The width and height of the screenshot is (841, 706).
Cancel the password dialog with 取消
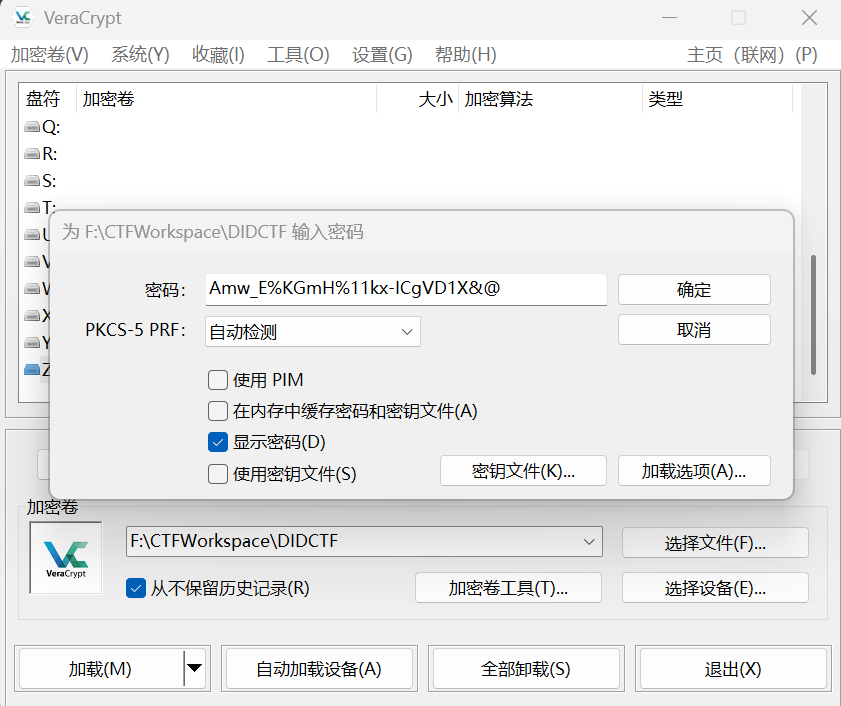click(x=694, y=329)
